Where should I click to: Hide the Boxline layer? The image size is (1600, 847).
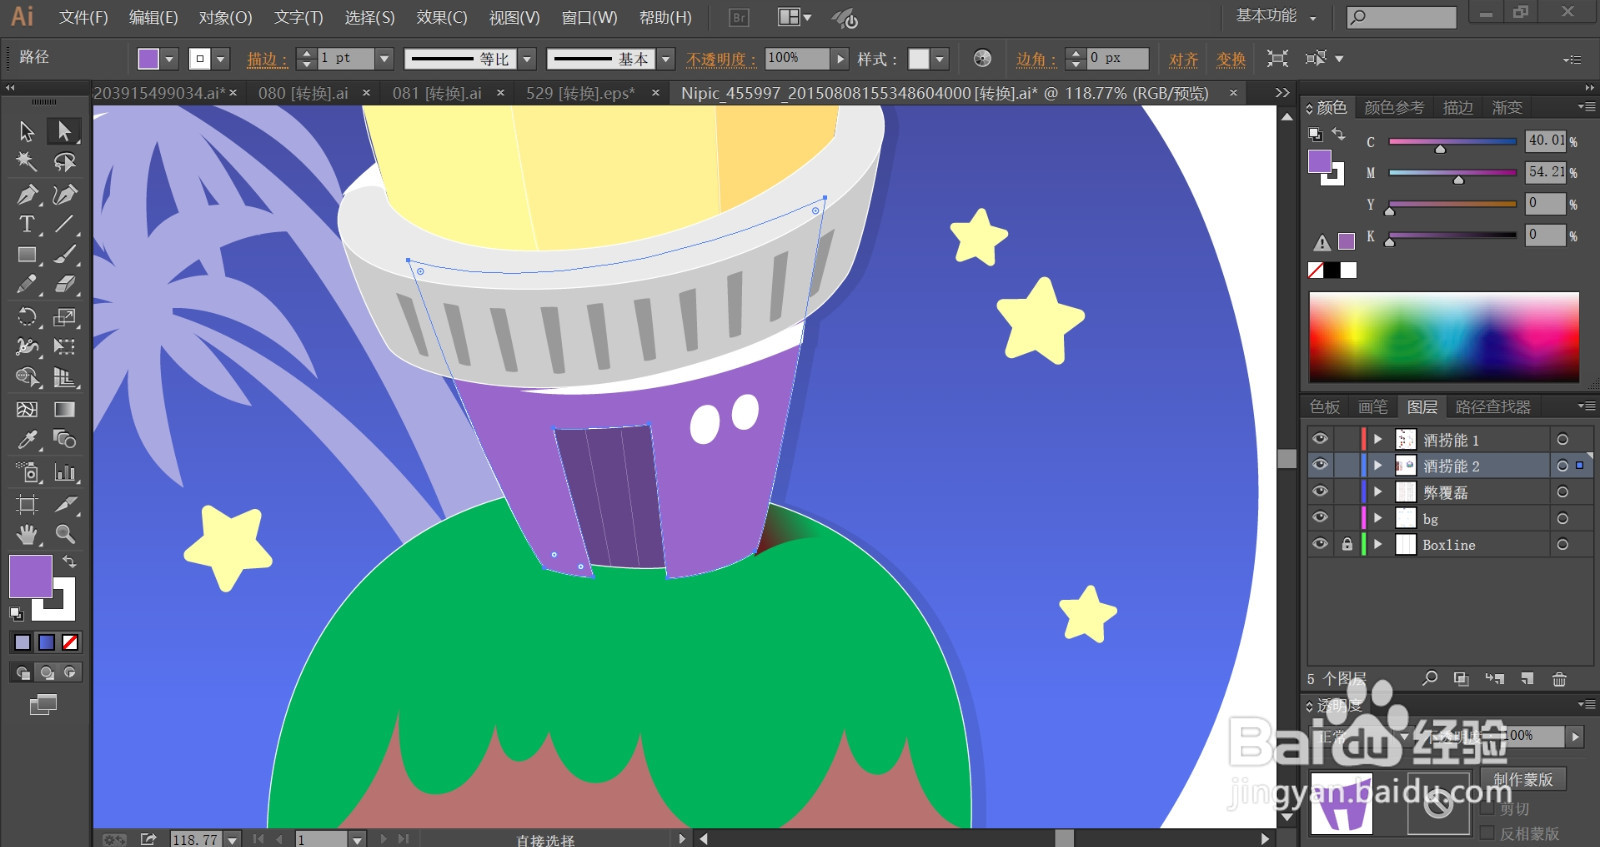[1320, 544]
